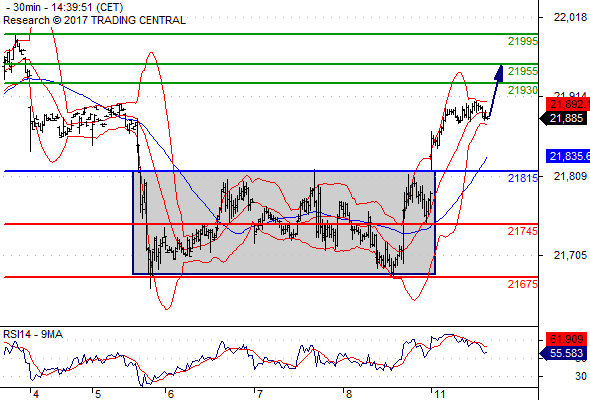Select the blue 55.583 RSI value tag
The width and height of the screenshot is (590, 400).
pos(563,353)
